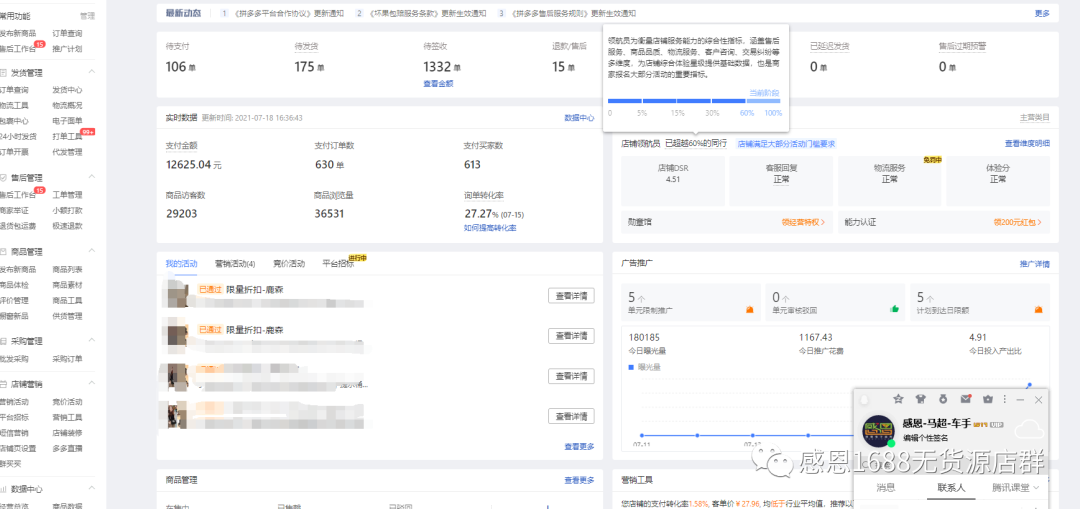Open 推广计划 in sidebar
Screen dimensions: 1080x509
pyautogui.click(x=67, y=49)
